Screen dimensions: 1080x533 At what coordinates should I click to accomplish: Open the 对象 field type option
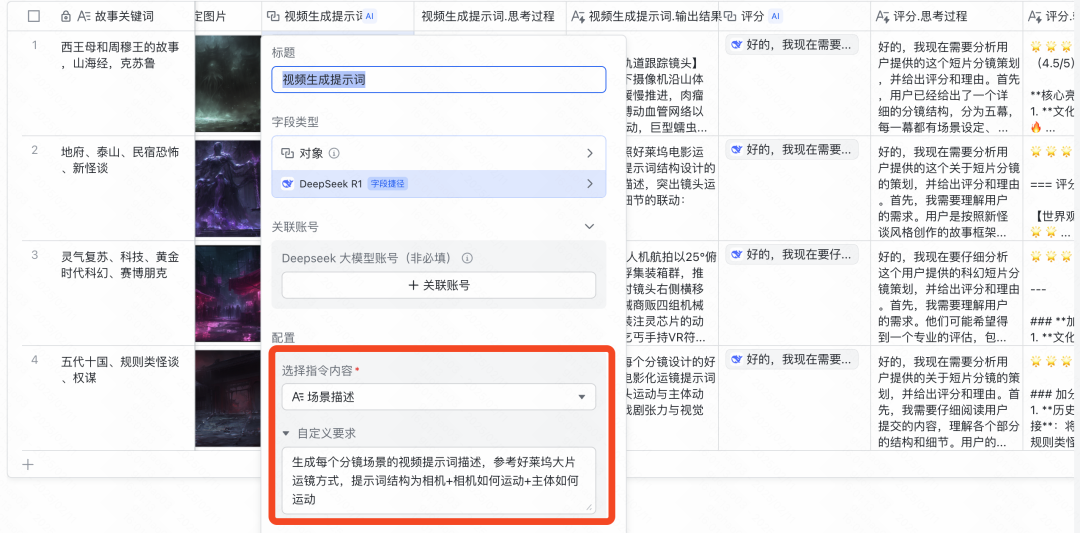point(439,153)
